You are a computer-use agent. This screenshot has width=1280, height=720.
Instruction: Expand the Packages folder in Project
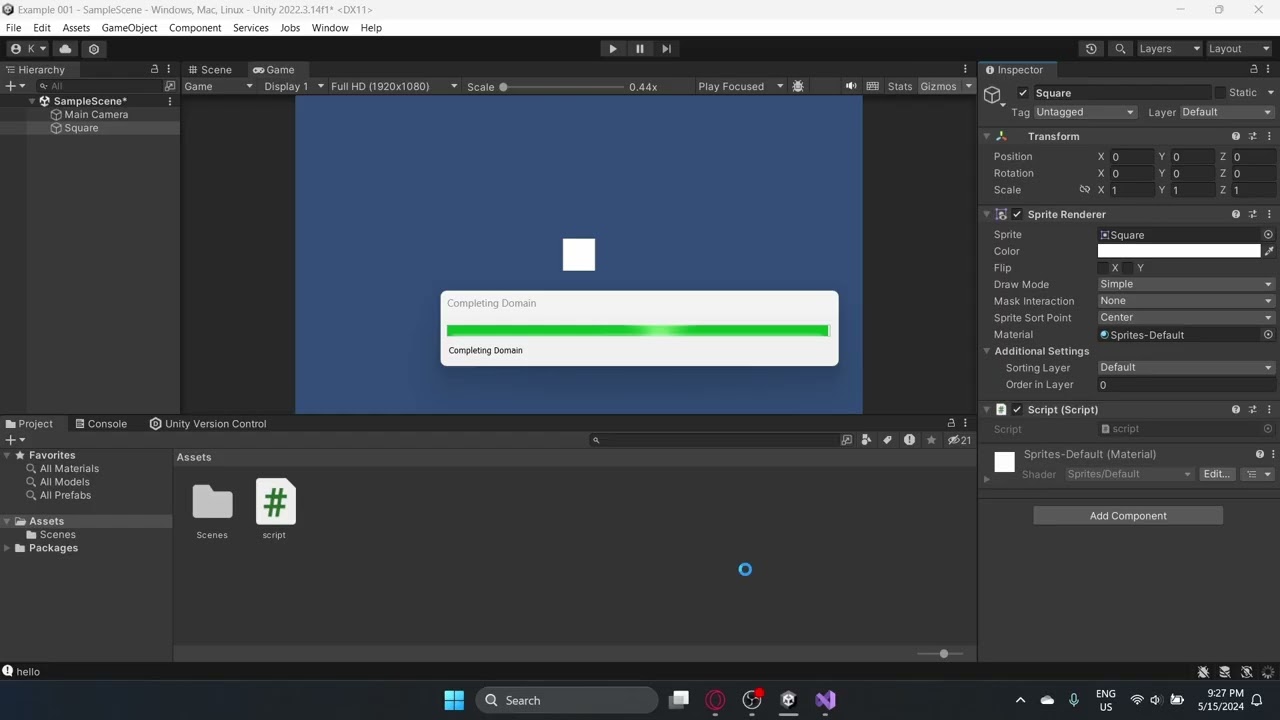(x=7, y=548)
